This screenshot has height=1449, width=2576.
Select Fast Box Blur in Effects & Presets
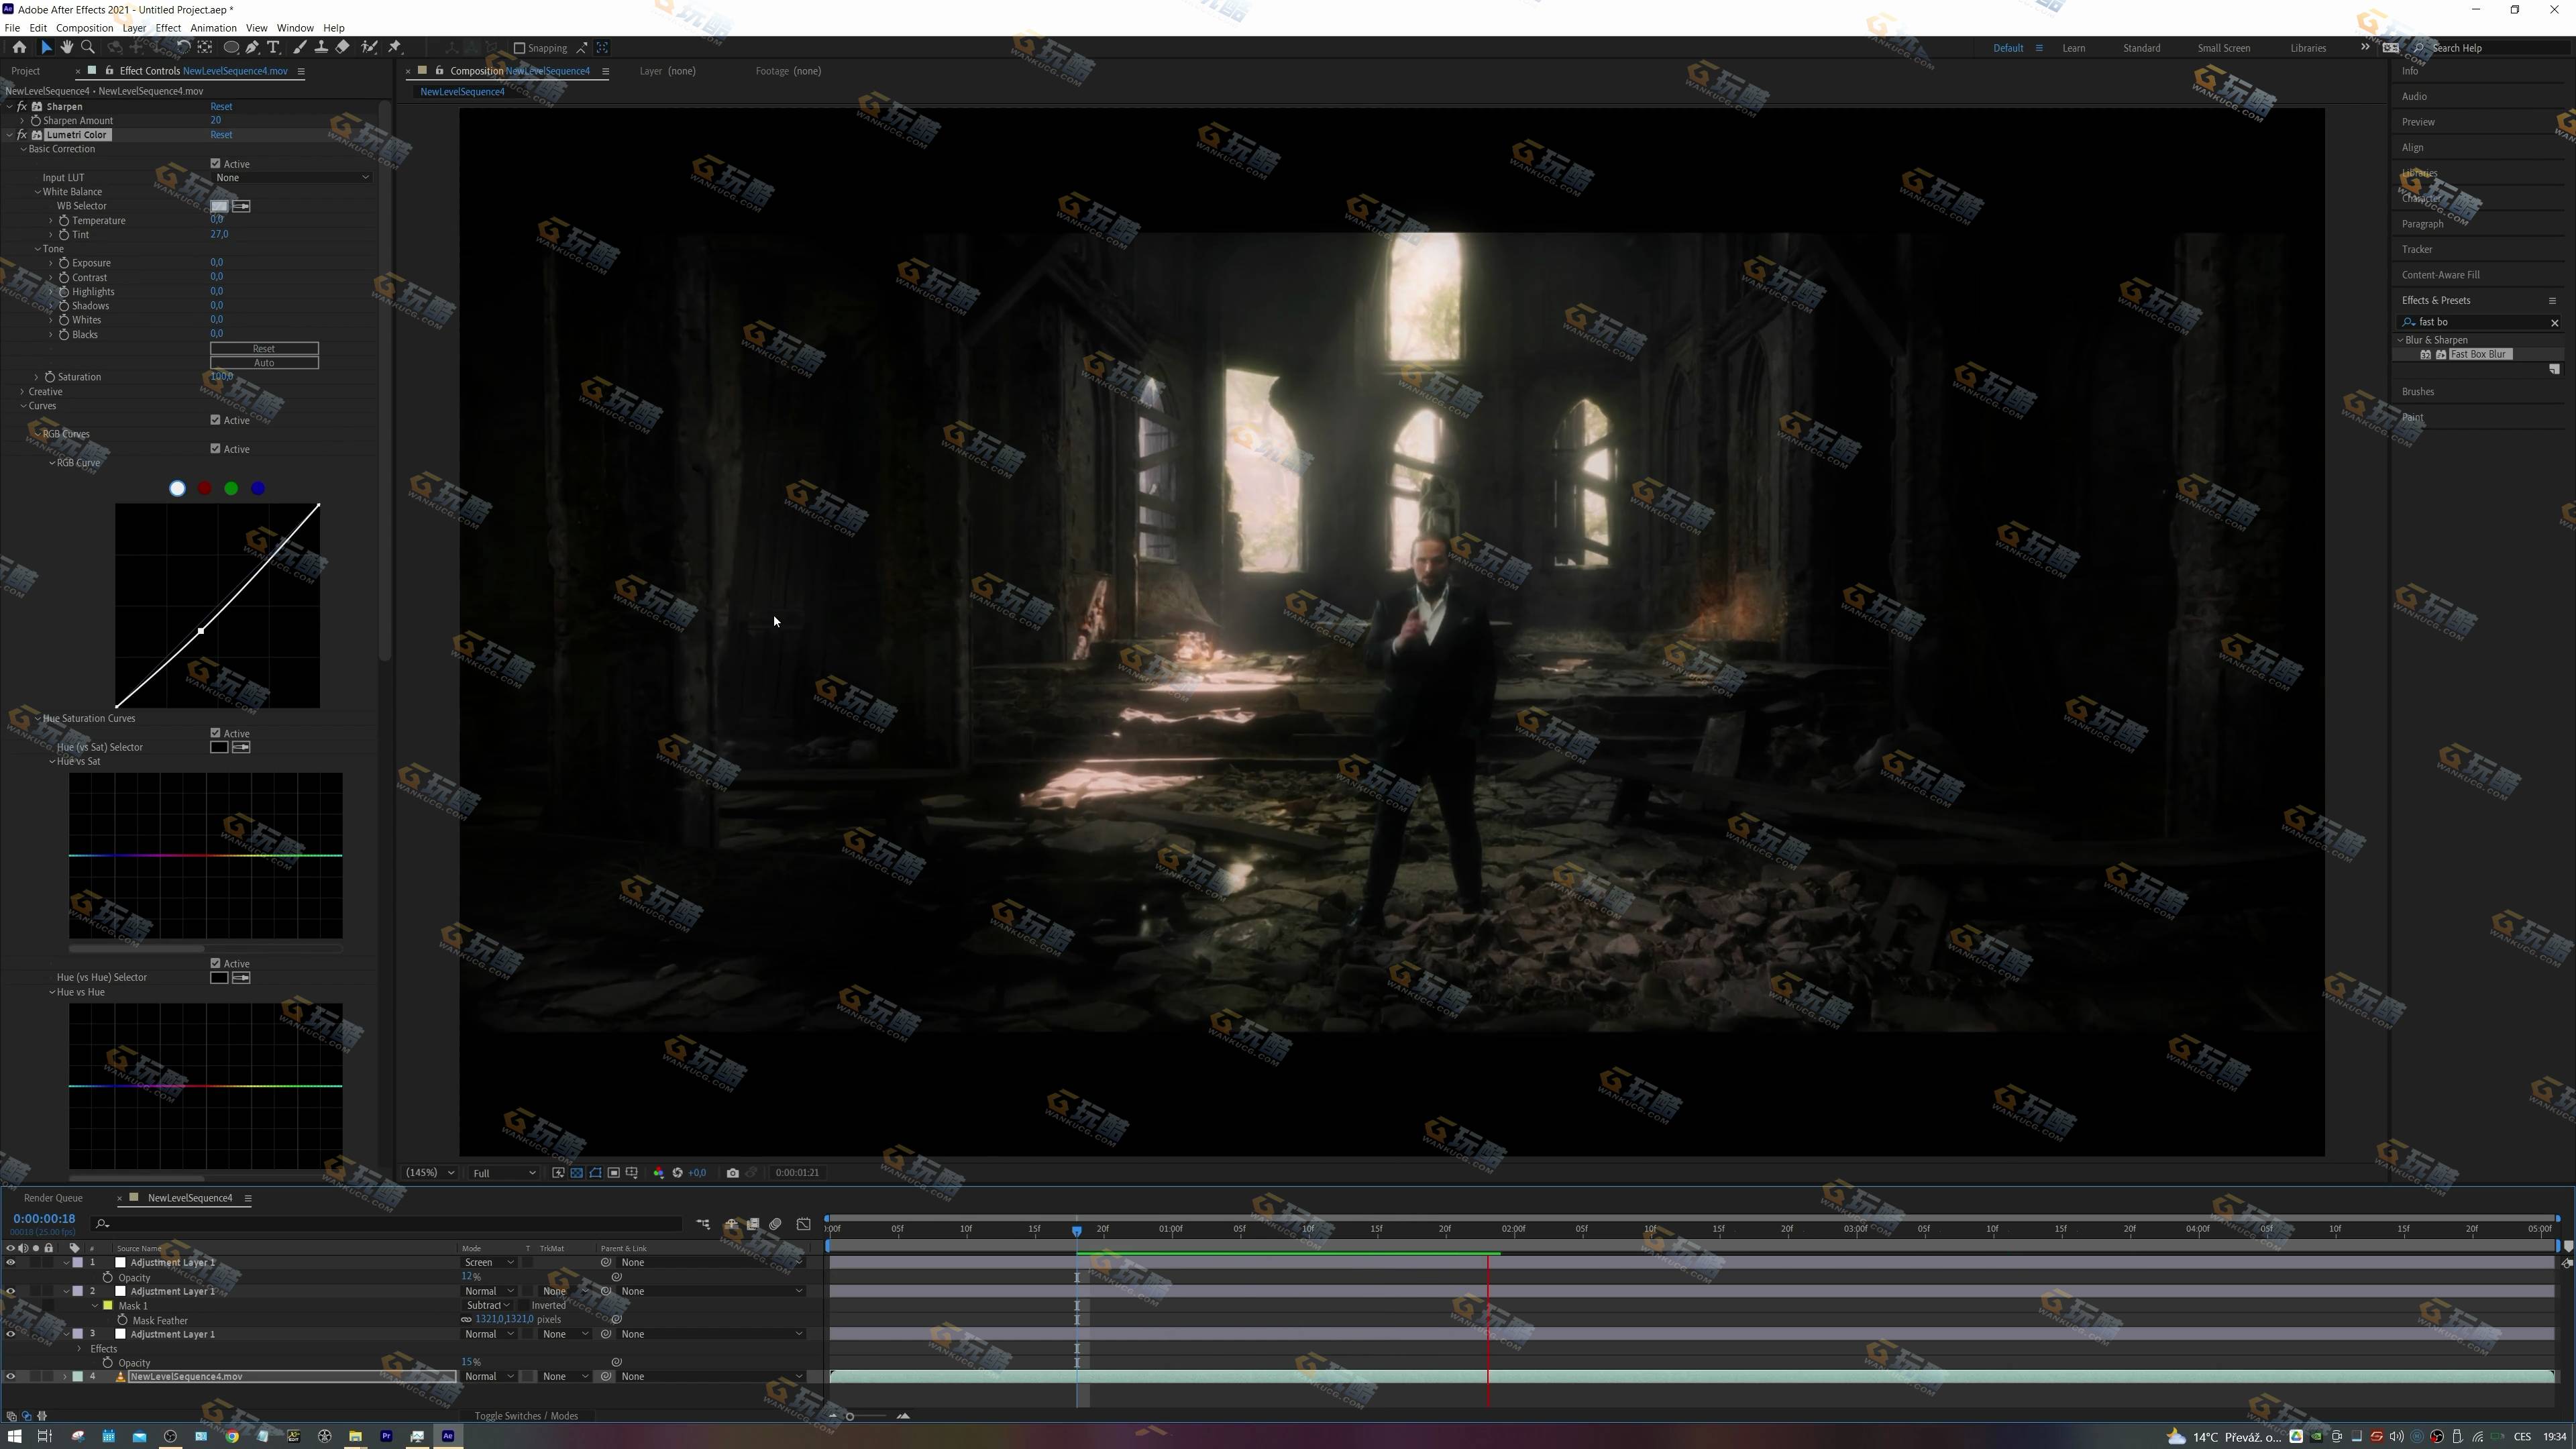click(x=2478, y=355)
